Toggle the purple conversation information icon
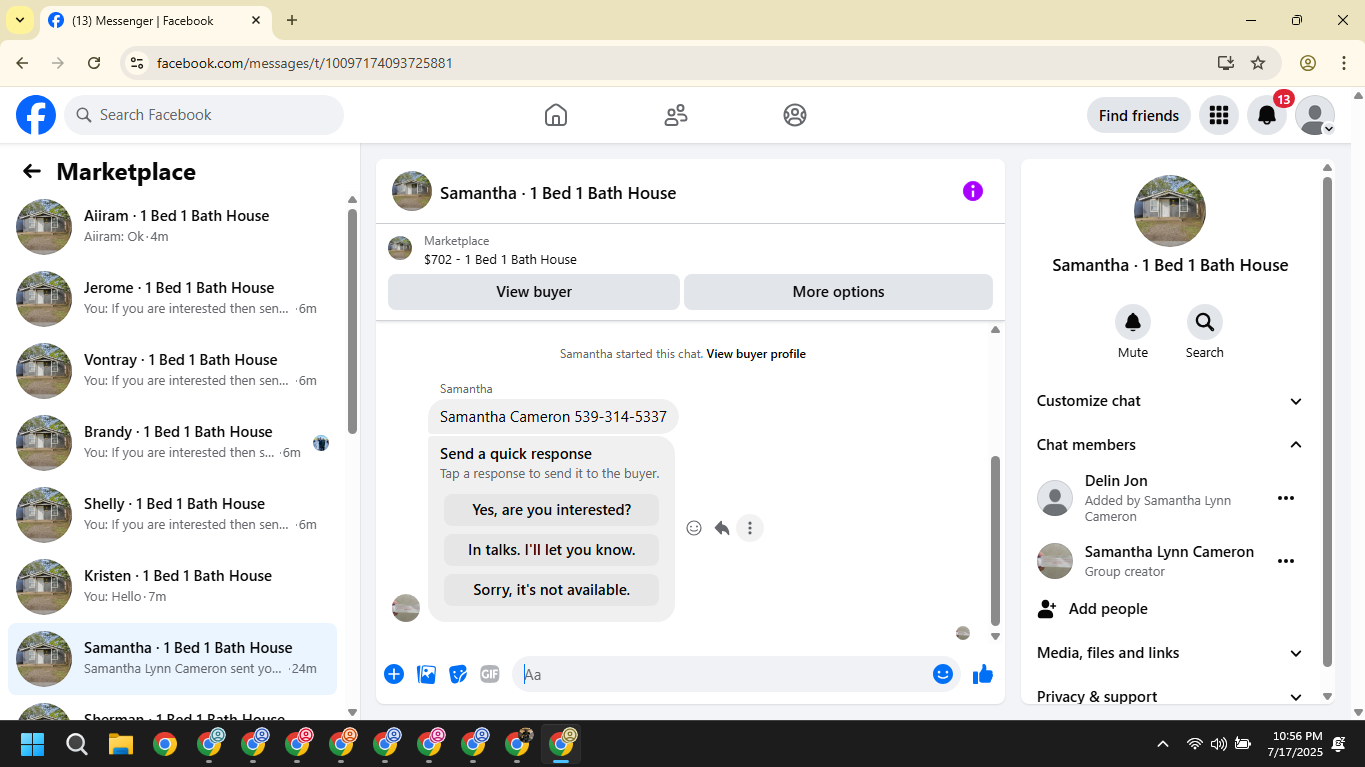The image size is (1365, 767). tap(973, 191)
